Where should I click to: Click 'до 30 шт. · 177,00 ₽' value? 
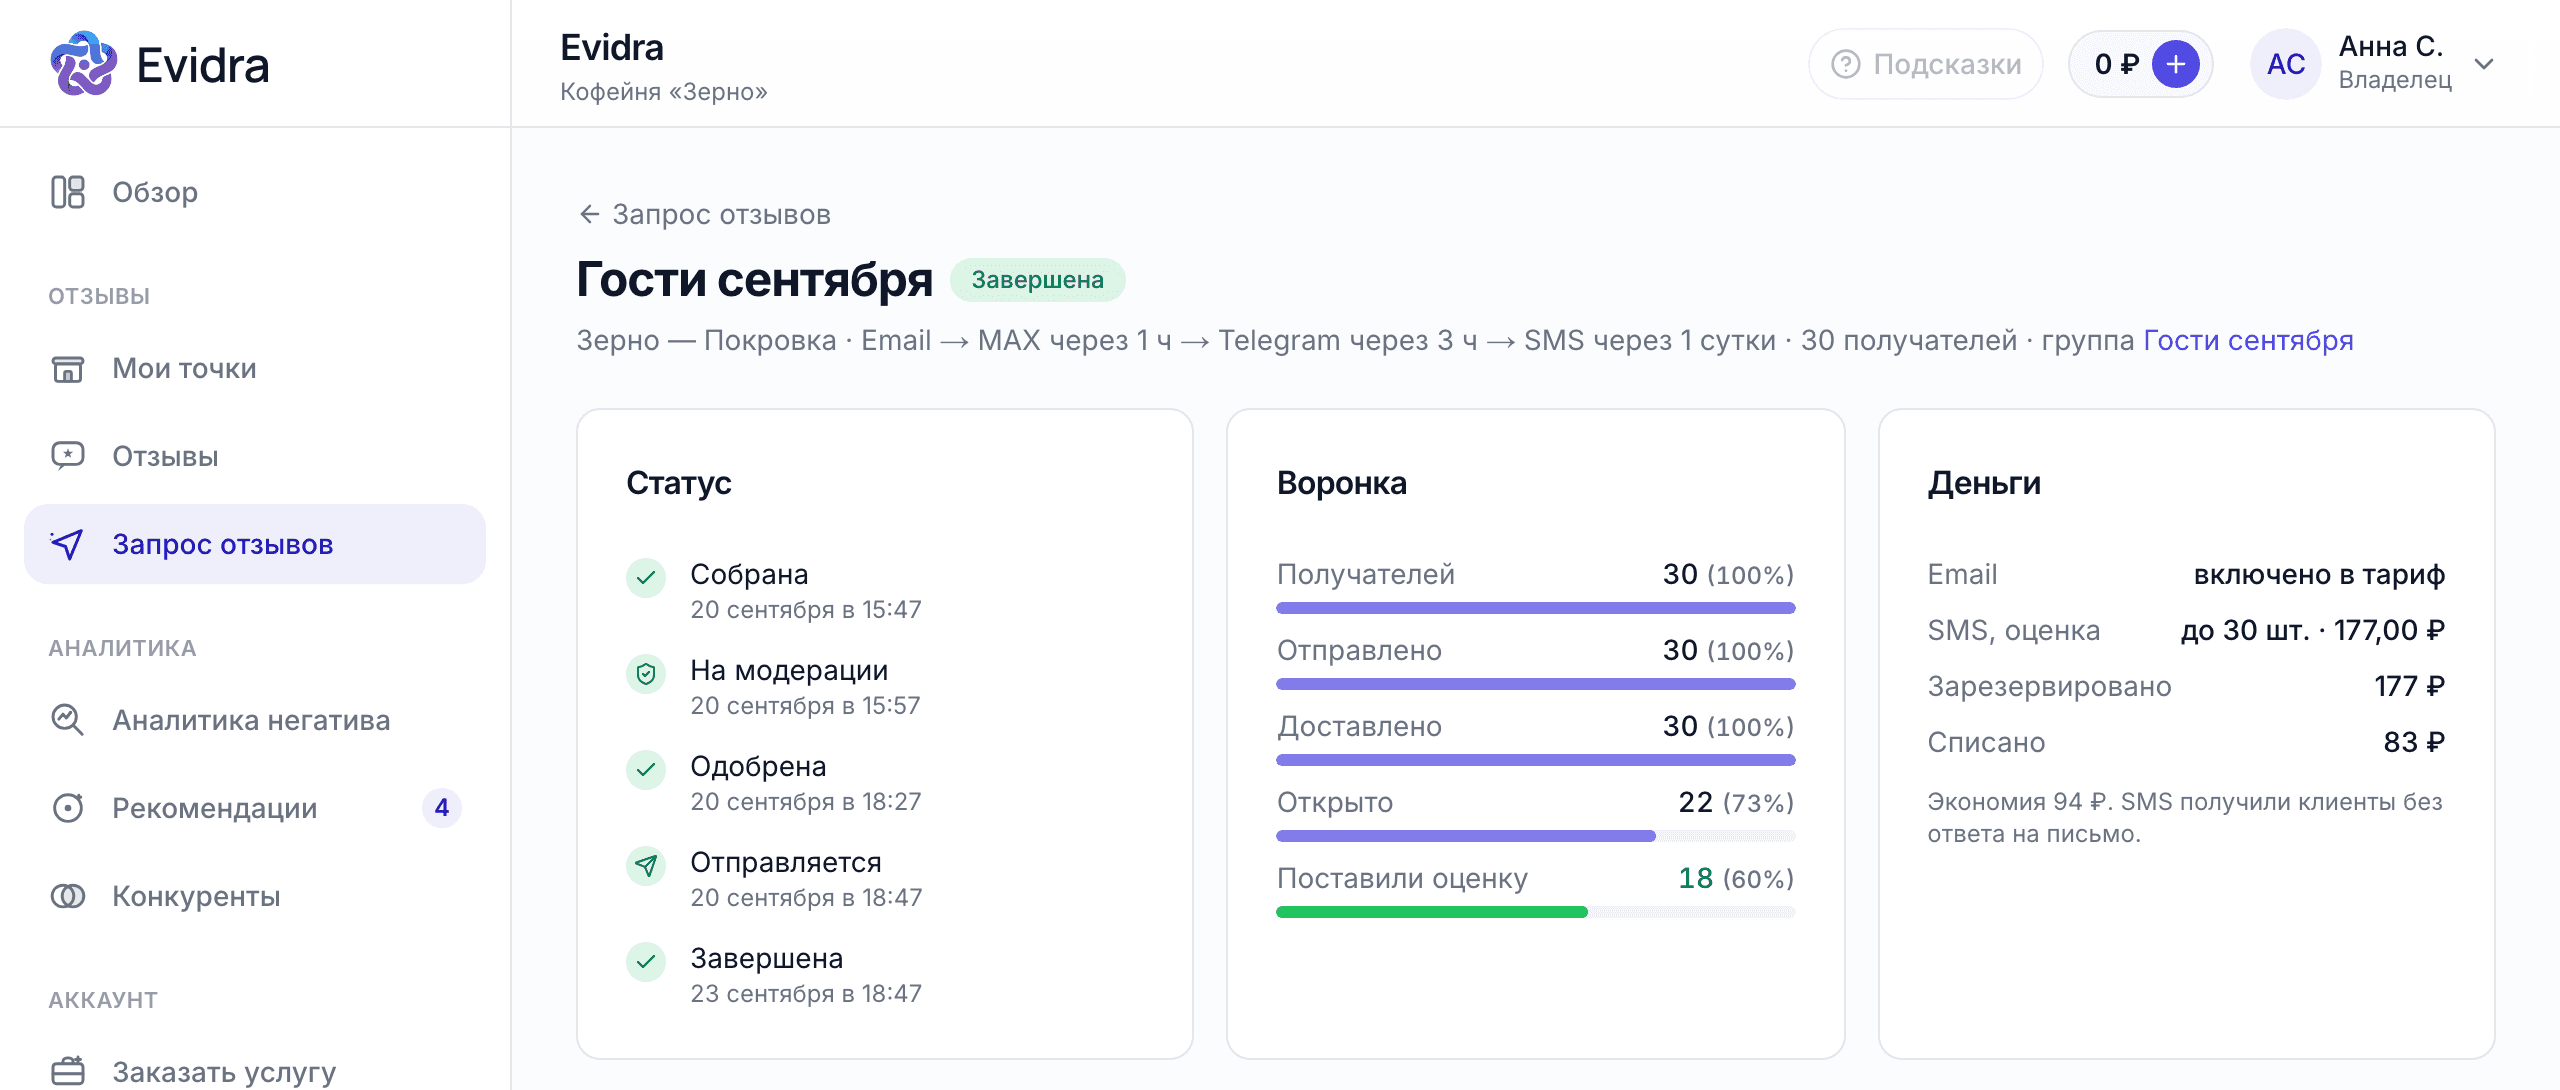click(x=2312, y=631)
